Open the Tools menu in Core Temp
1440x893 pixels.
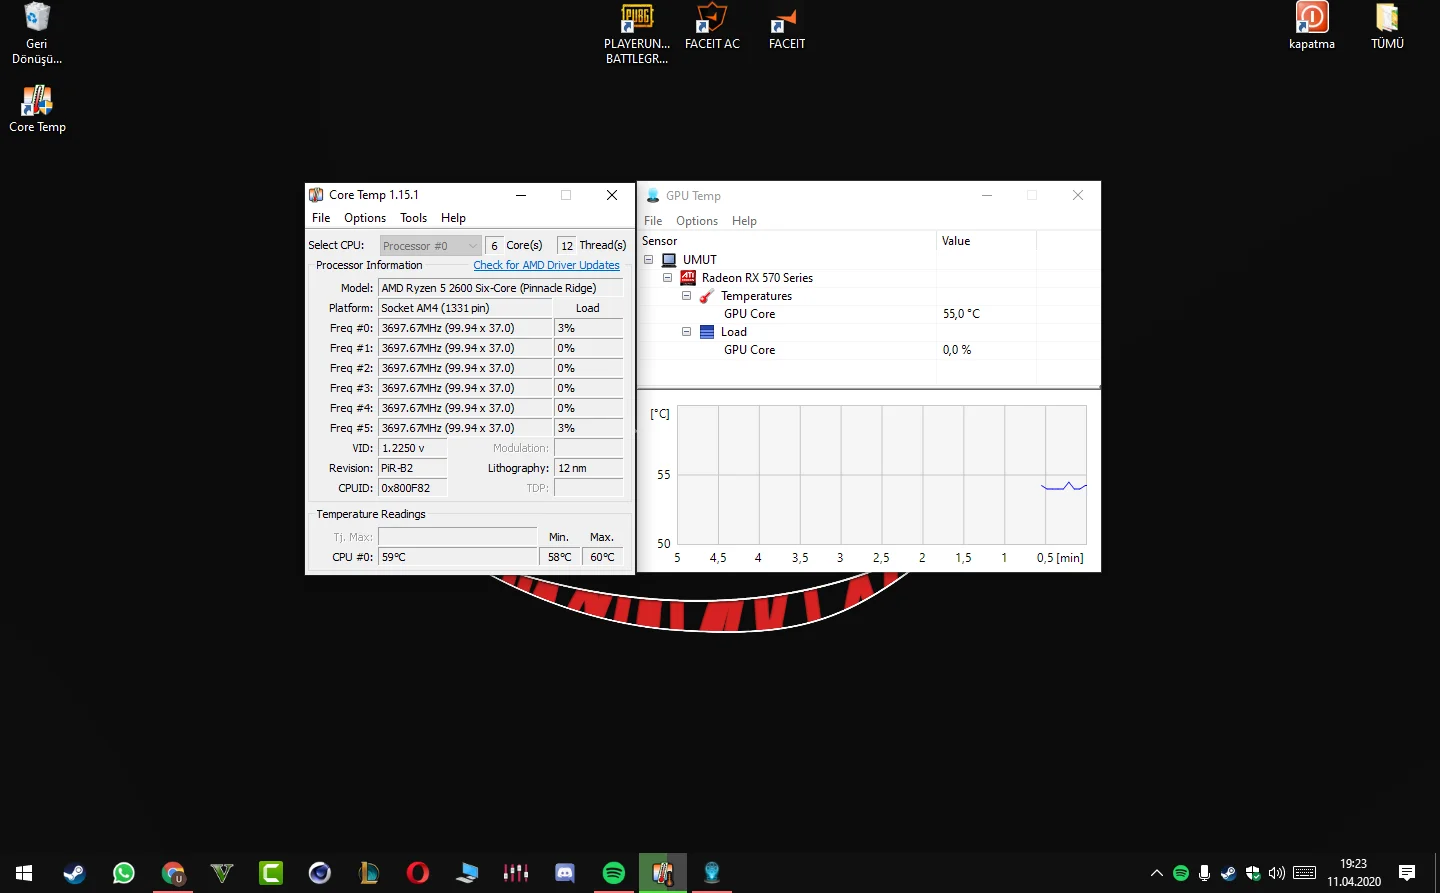pyautogui.click(x=413, y=218)
